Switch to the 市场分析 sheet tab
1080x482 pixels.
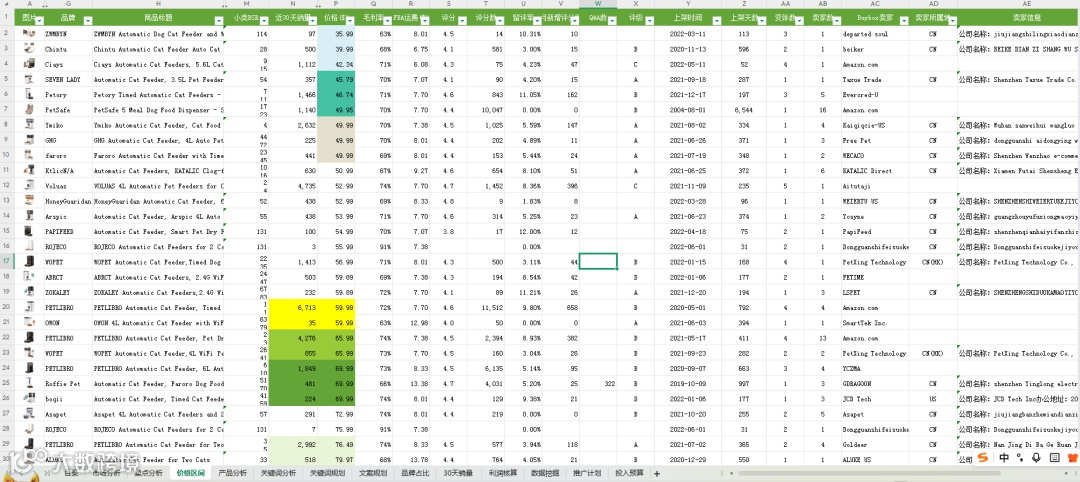click(105, 473)
